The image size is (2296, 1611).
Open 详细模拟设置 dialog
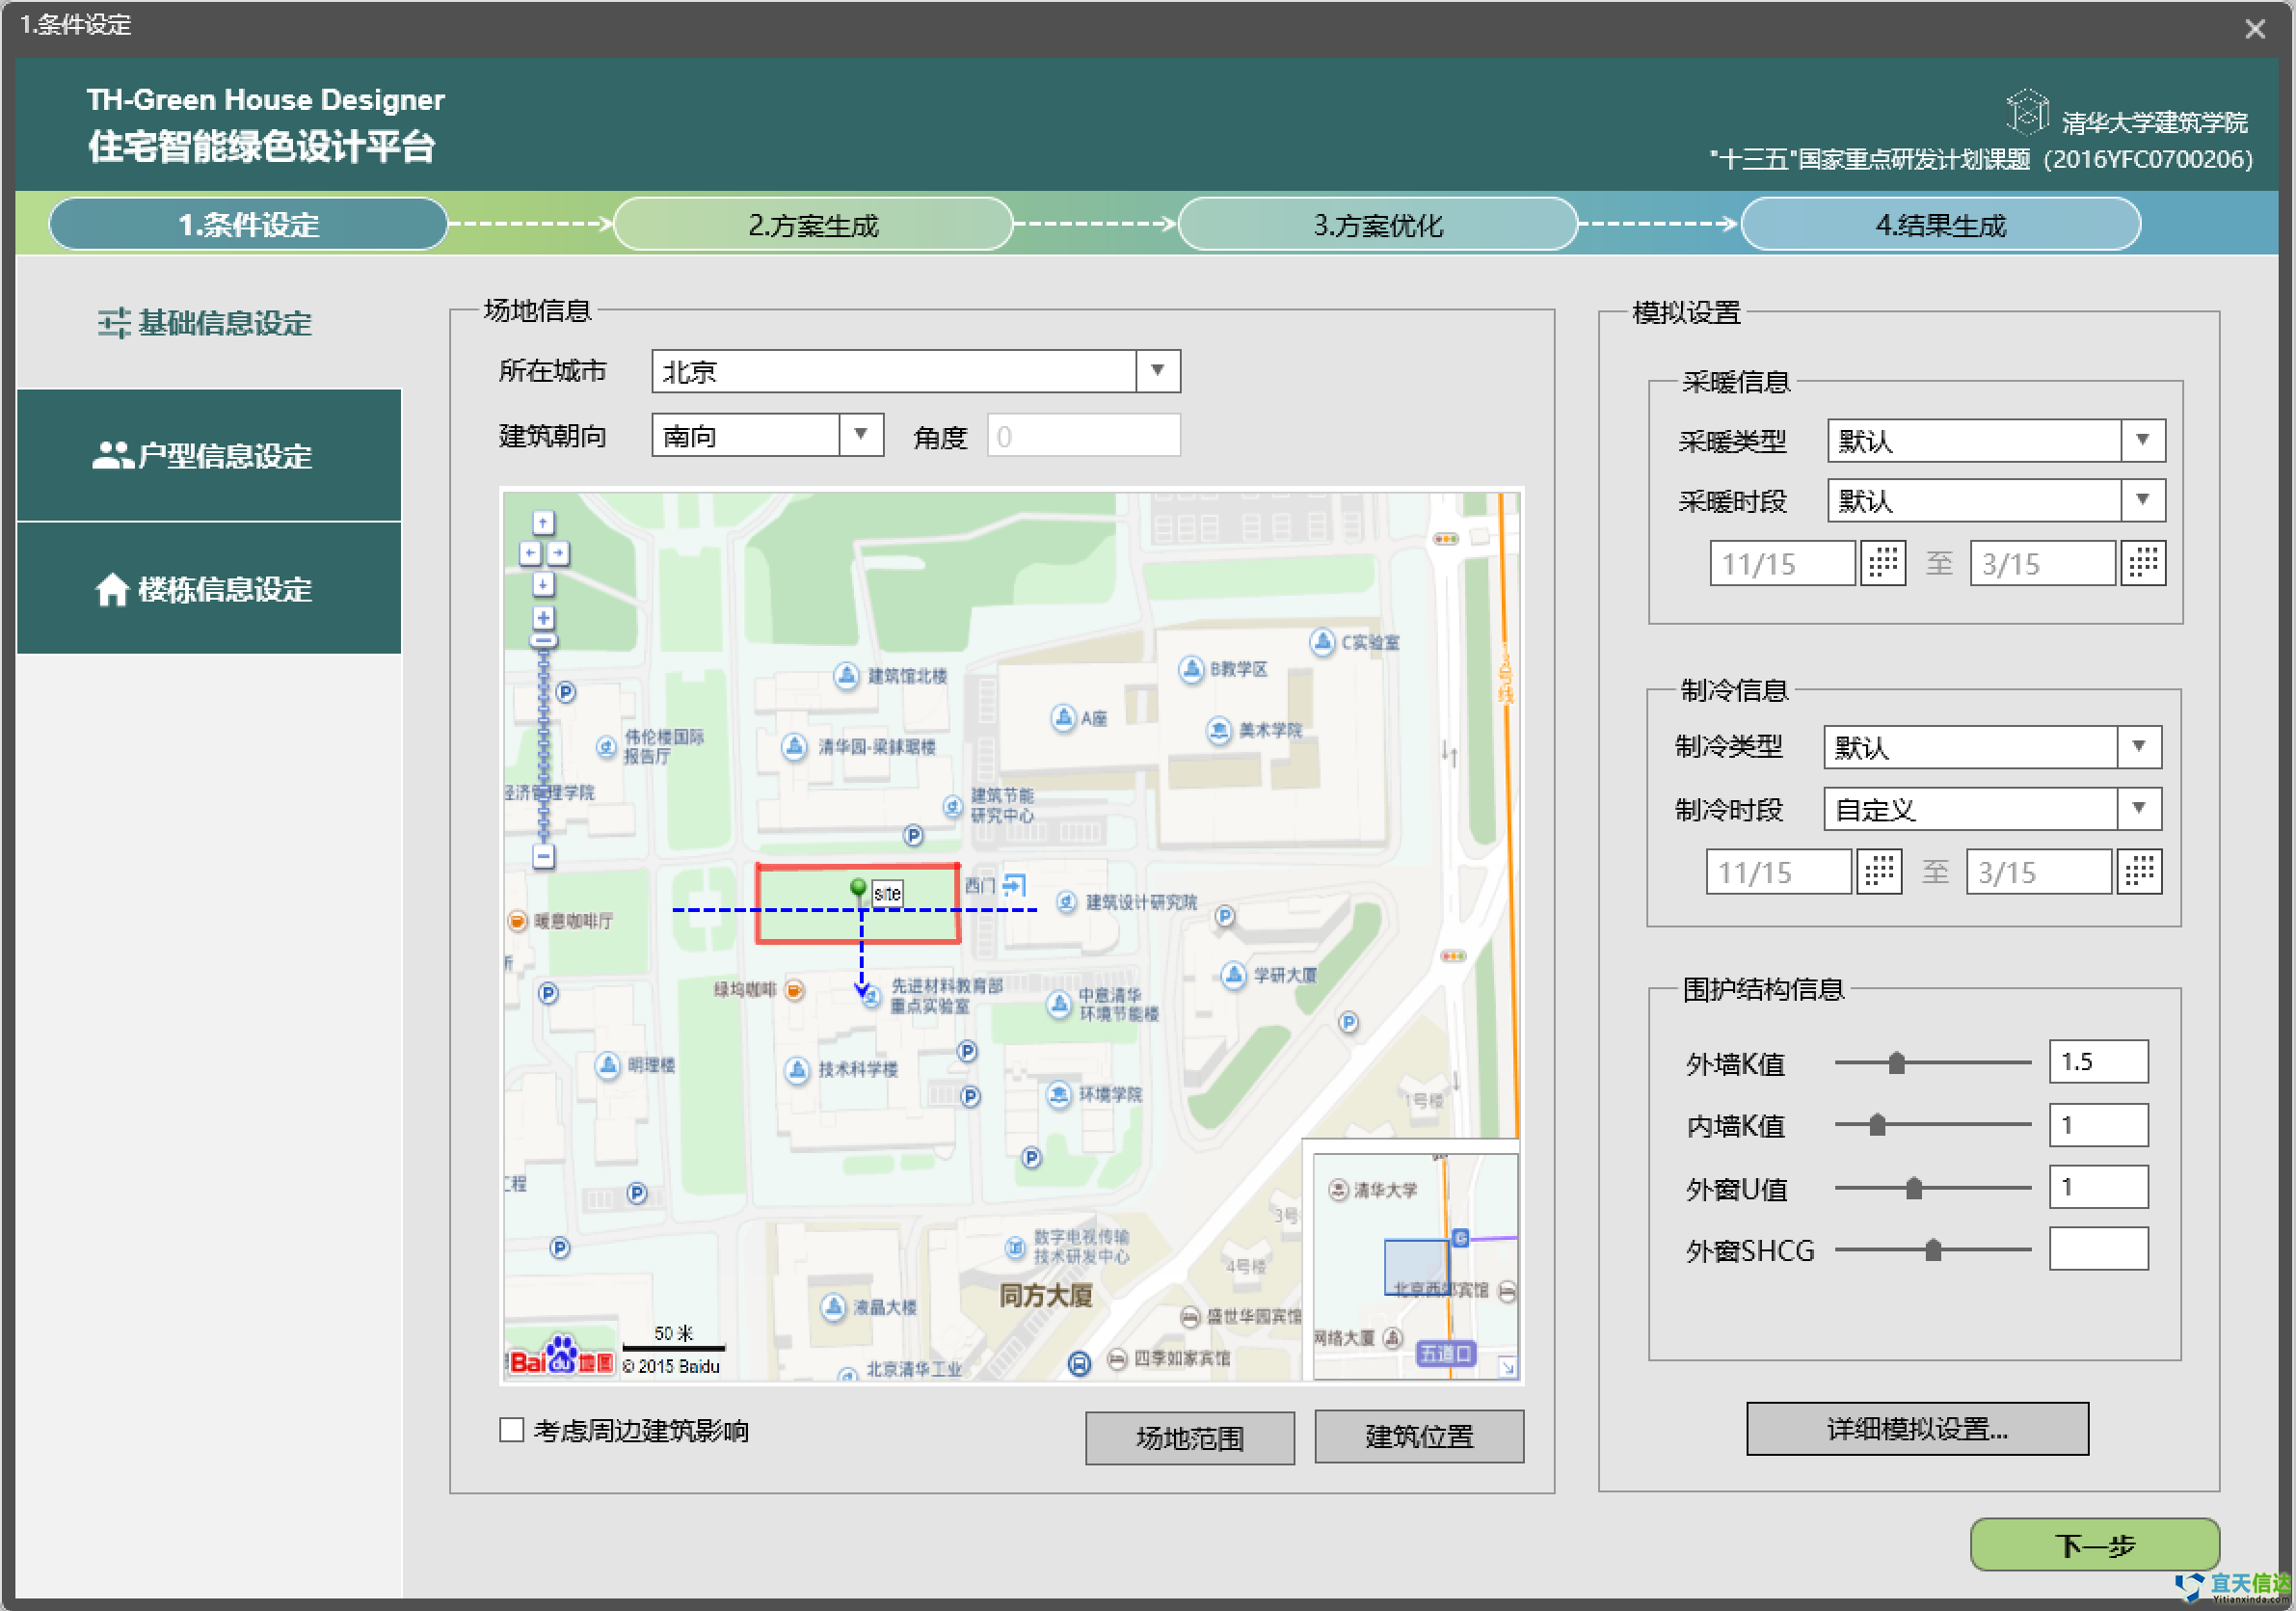coord(1916,1428)
